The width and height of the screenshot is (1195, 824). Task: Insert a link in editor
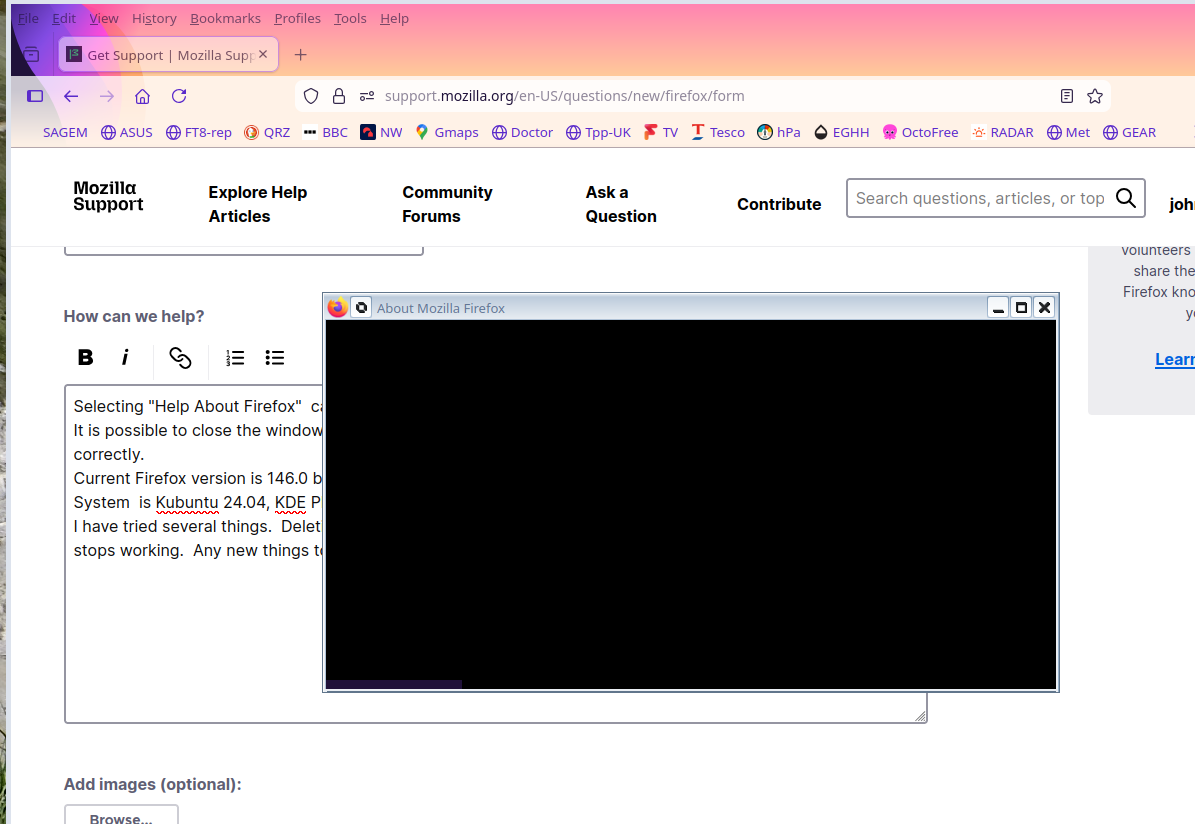coord(180,357)
